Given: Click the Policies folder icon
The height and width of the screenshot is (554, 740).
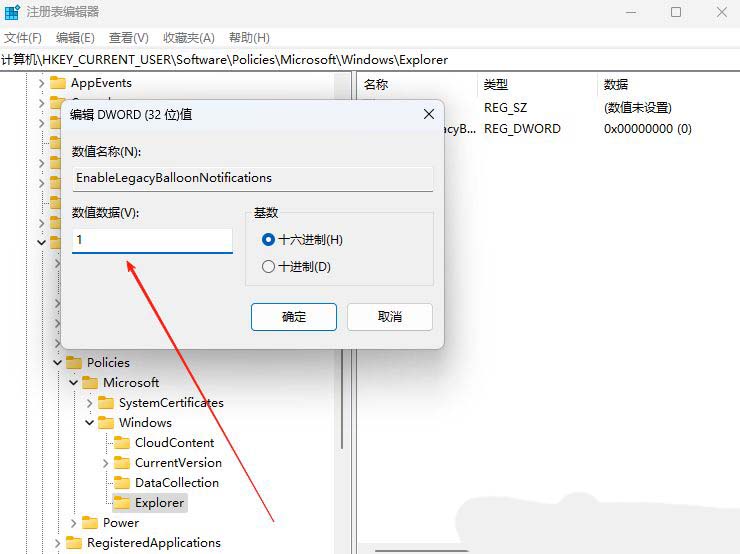Looking at the screenshot, I should point(74,362).
